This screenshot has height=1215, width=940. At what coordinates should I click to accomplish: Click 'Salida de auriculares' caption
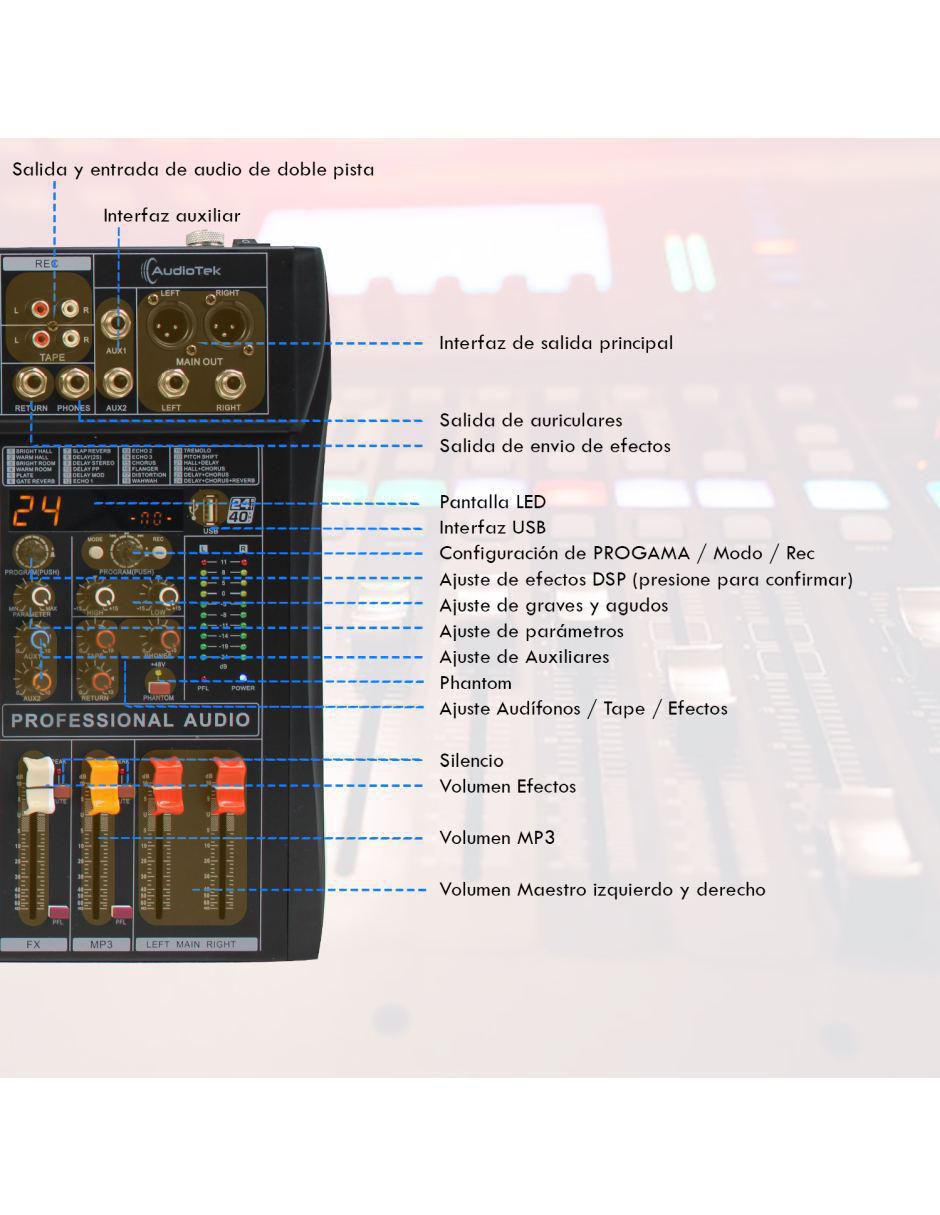point(531,420)
